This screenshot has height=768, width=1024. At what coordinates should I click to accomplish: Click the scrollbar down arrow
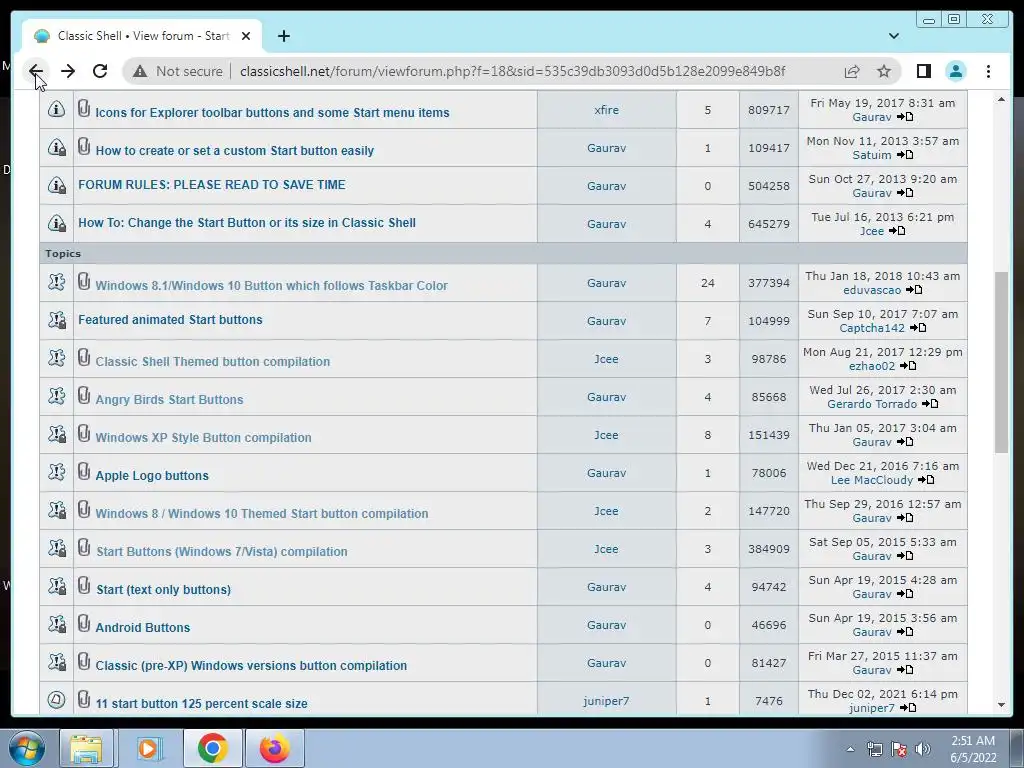click(1001, 705)
